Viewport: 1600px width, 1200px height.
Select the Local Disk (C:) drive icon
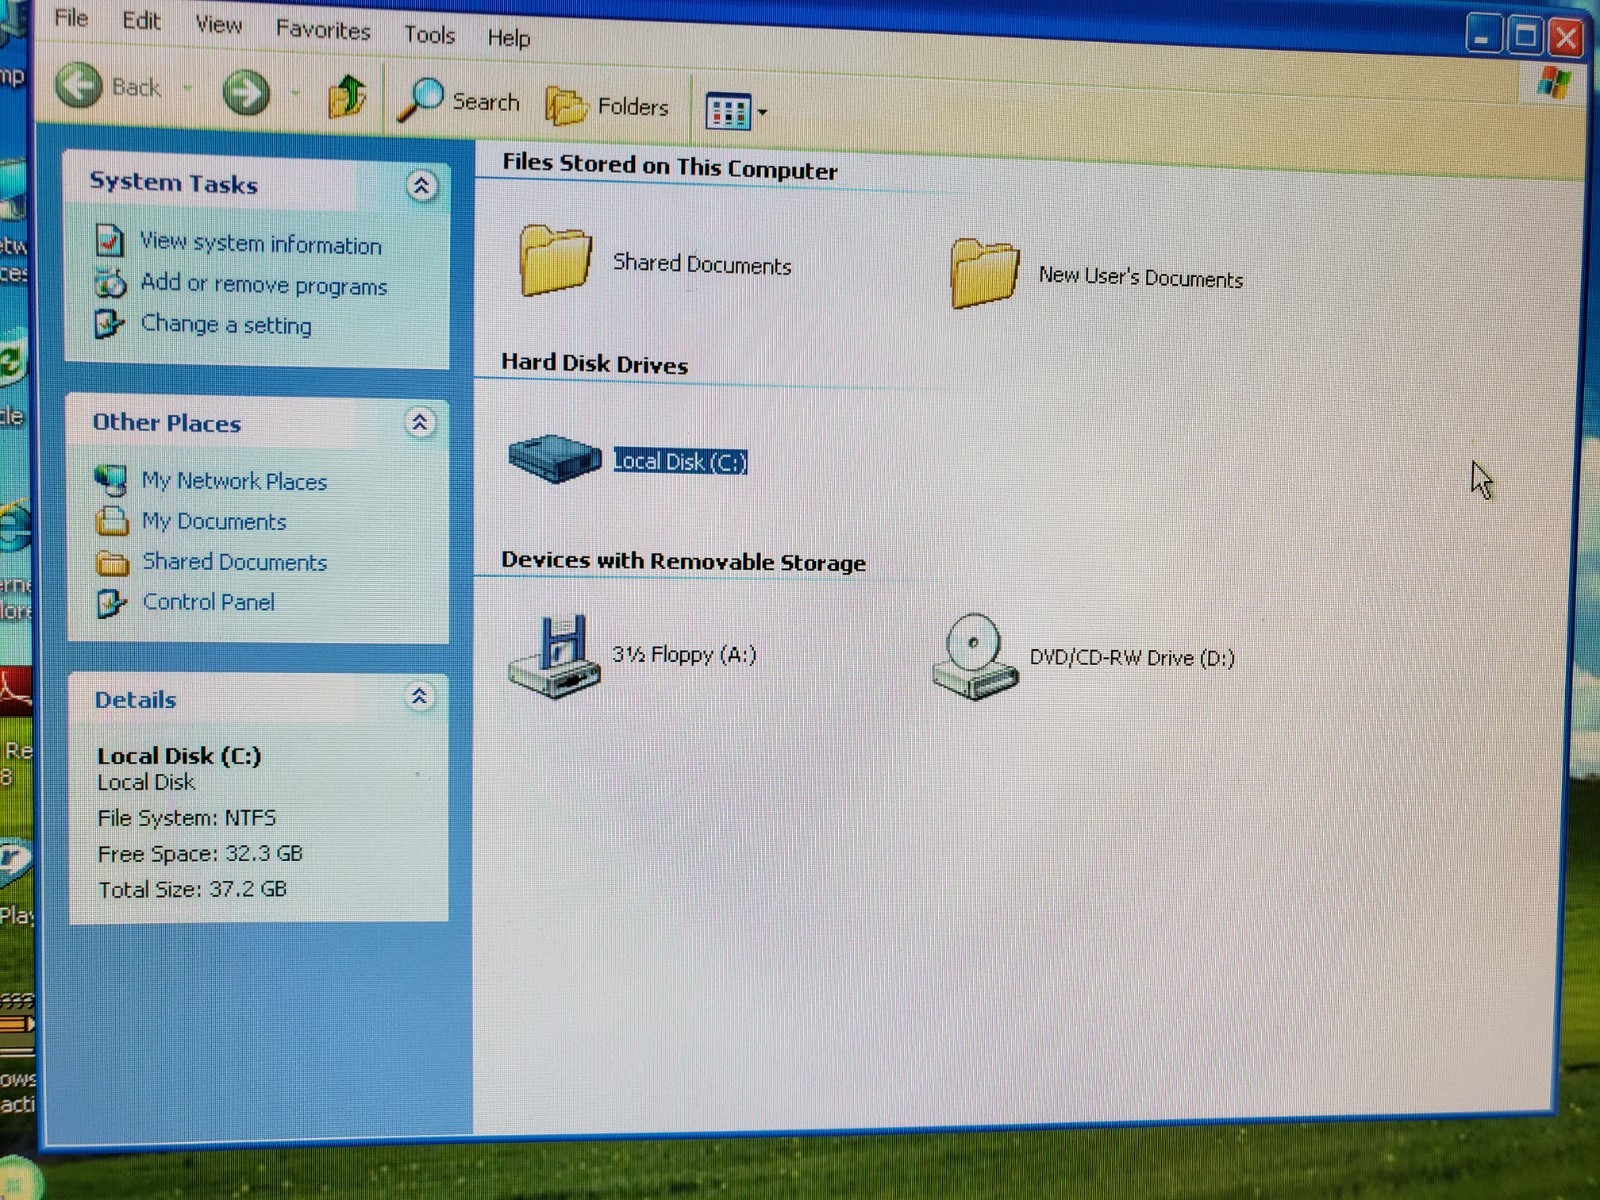pyautogui.click(x=555, y=458)
